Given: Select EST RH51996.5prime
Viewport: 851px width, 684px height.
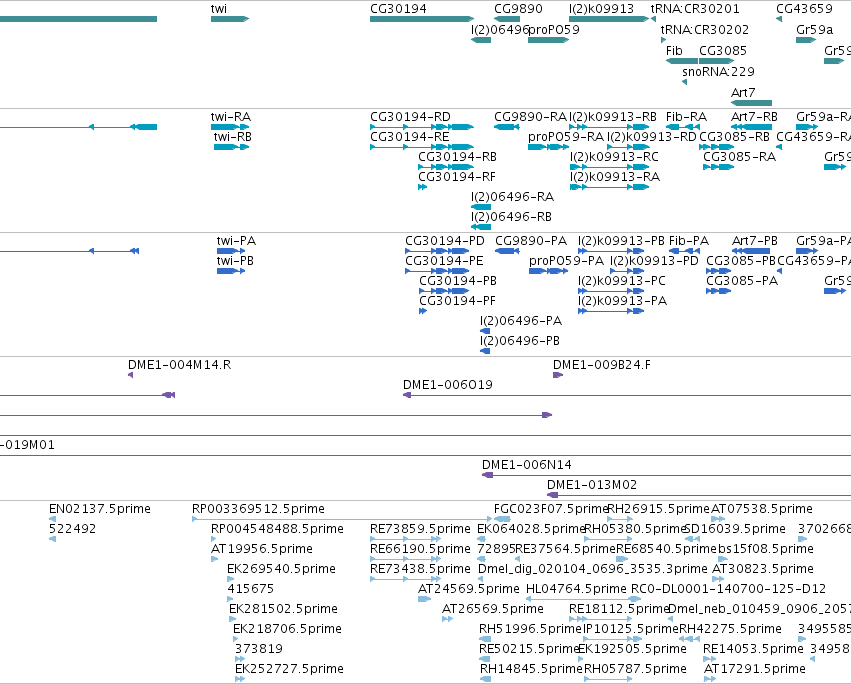Looking at the screenshot, I should [x=530, y=629].
